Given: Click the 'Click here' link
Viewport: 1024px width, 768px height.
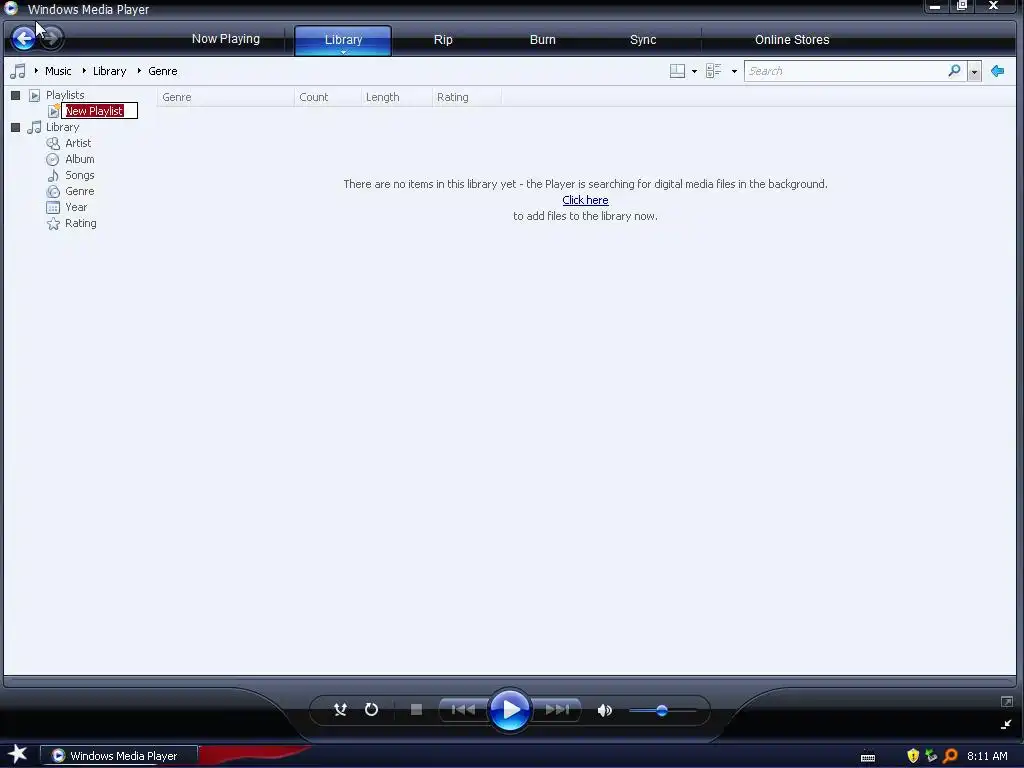Looking at the screenshot, I should click(x=585, y=200).
